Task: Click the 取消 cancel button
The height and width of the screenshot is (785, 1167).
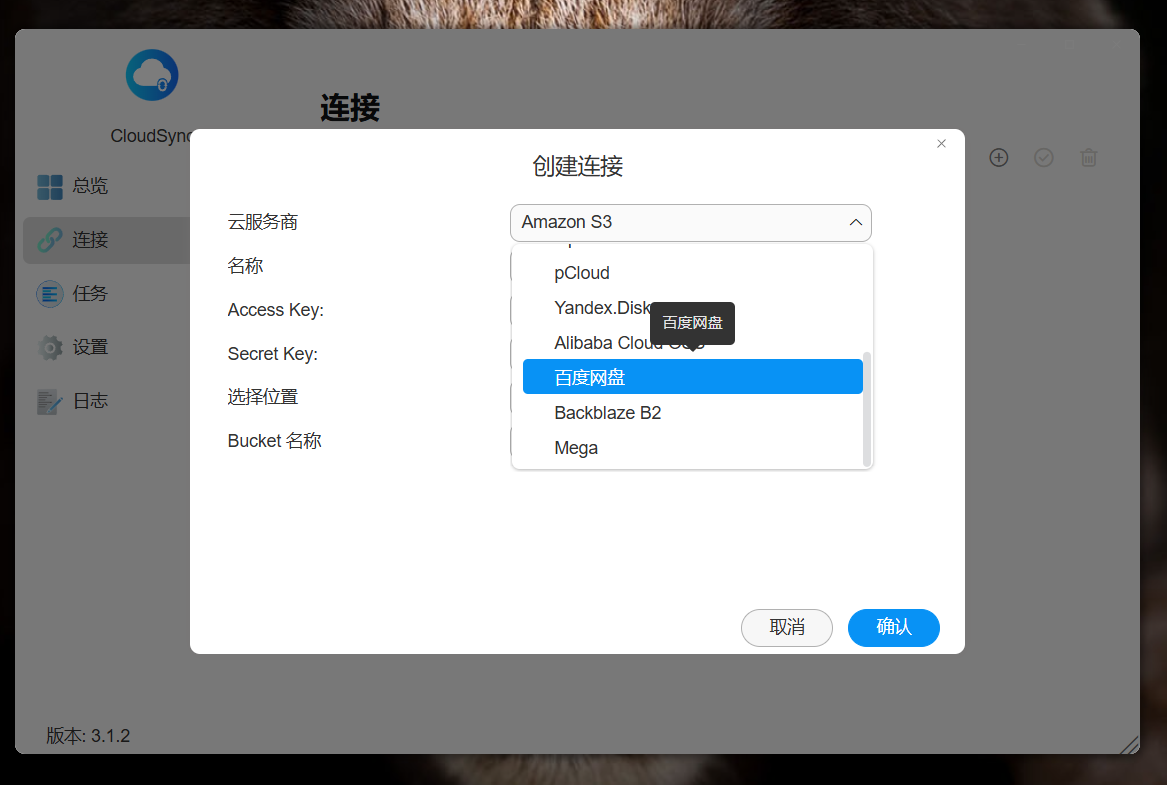Action: [x=787, y=627]
